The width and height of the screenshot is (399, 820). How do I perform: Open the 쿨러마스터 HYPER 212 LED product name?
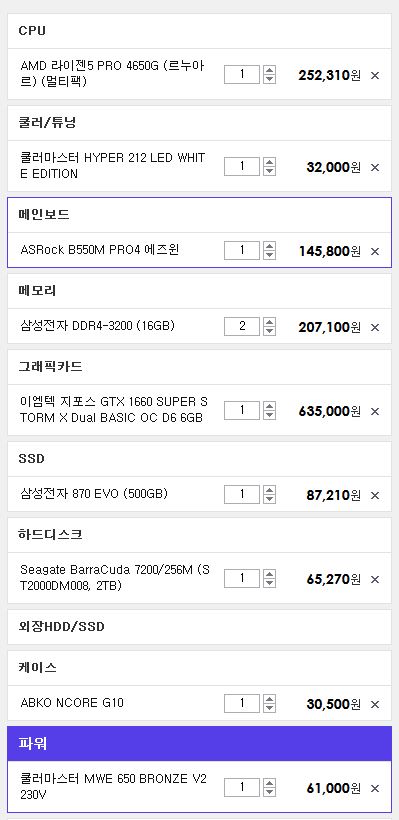(x=112, y=166)
